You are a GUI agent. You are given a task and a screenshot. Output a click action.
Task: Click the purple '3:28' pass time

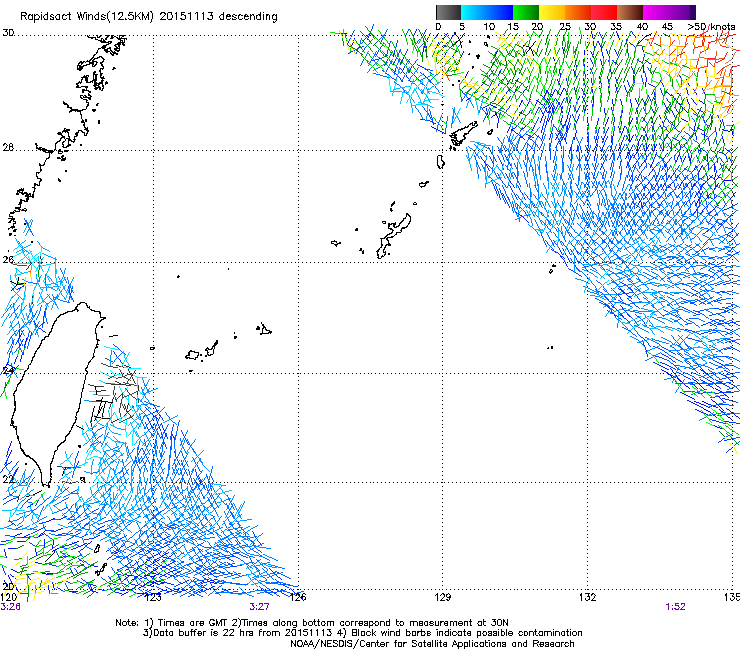tap(10, 607)
